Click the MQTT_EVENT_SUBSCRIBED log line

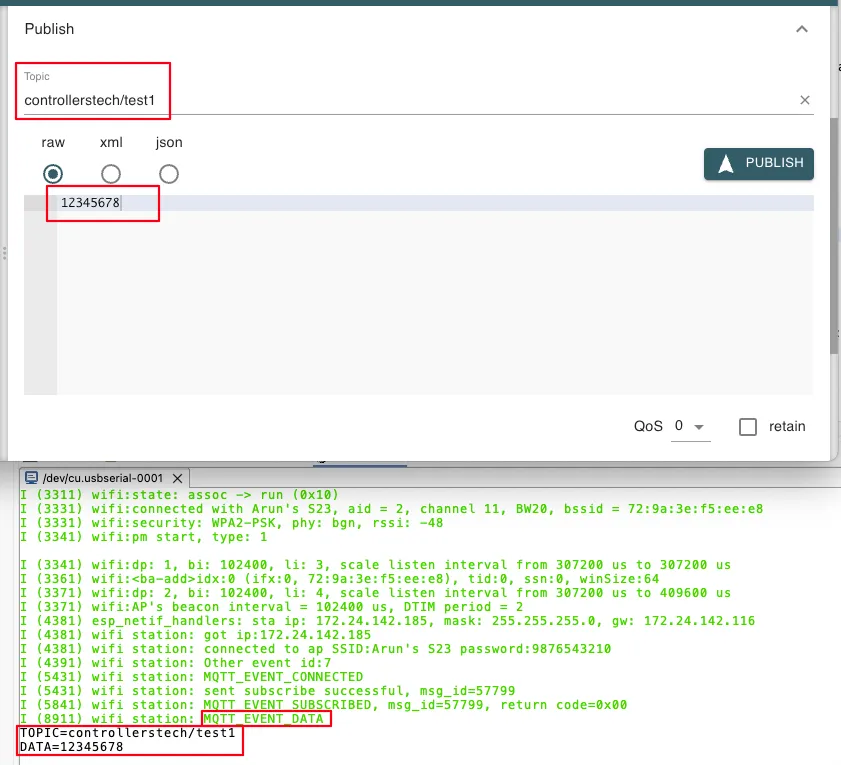tap(323, 704)
